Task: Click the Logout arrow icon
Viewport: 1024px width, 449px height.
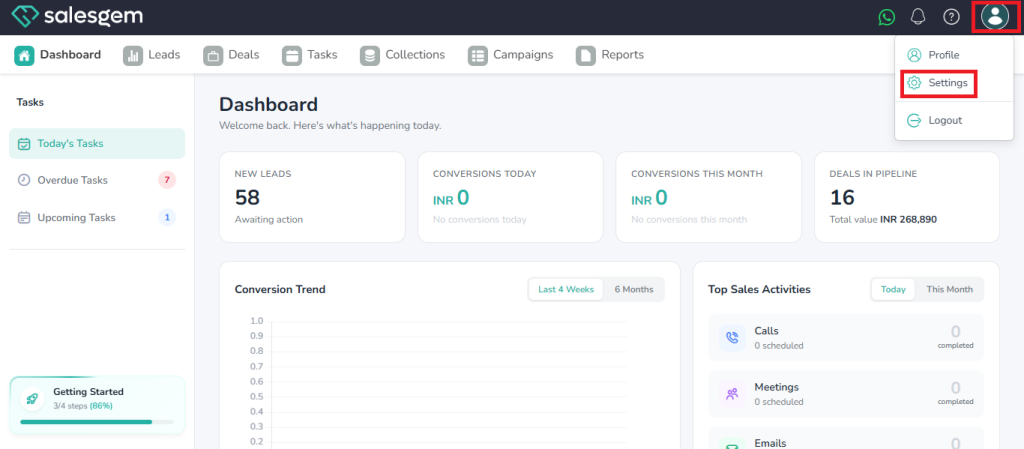Action: pos(914,120)
